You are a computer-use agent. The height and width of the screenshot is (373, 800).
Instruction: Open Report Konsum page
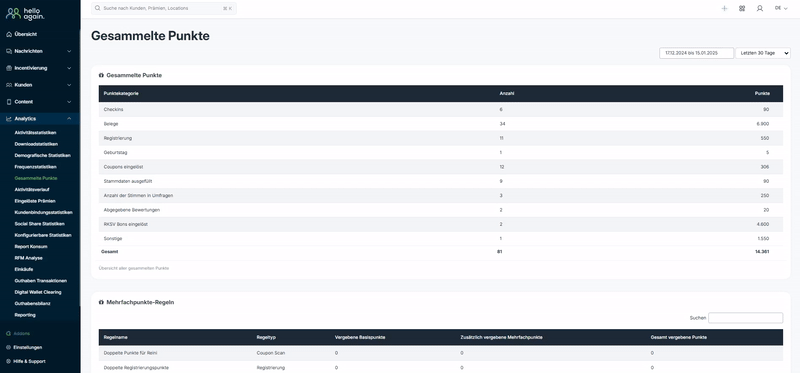click(31, 246)
